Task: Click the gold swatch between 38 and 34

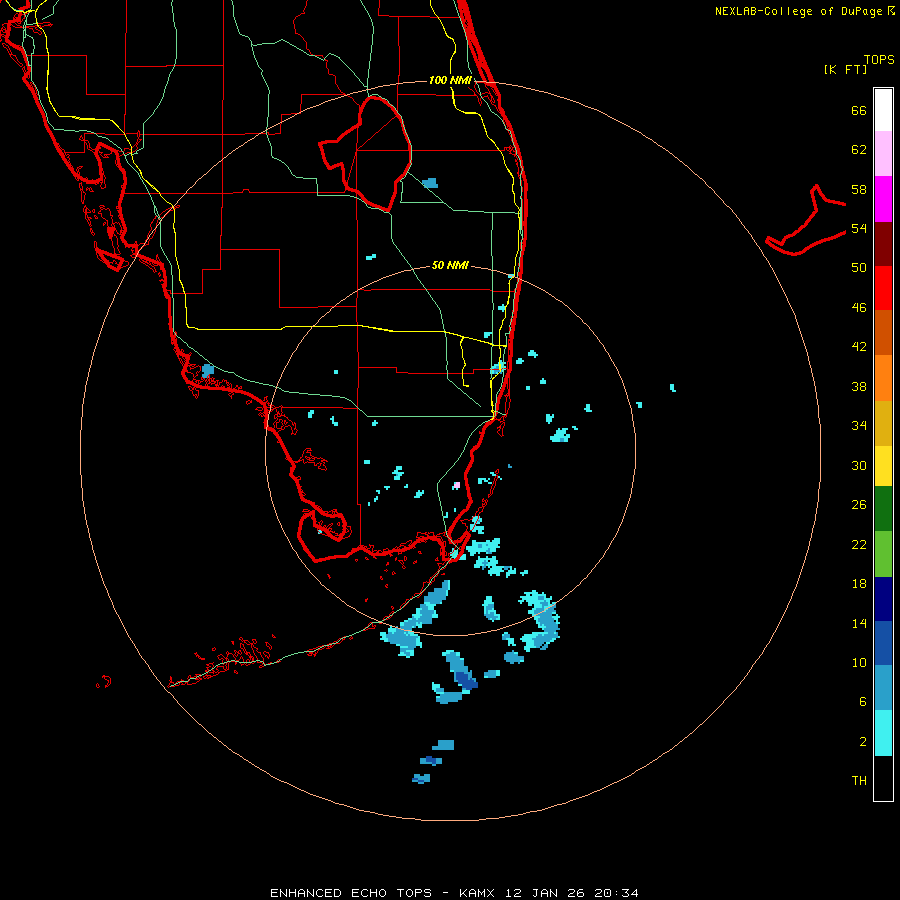Action: (883, 423)
